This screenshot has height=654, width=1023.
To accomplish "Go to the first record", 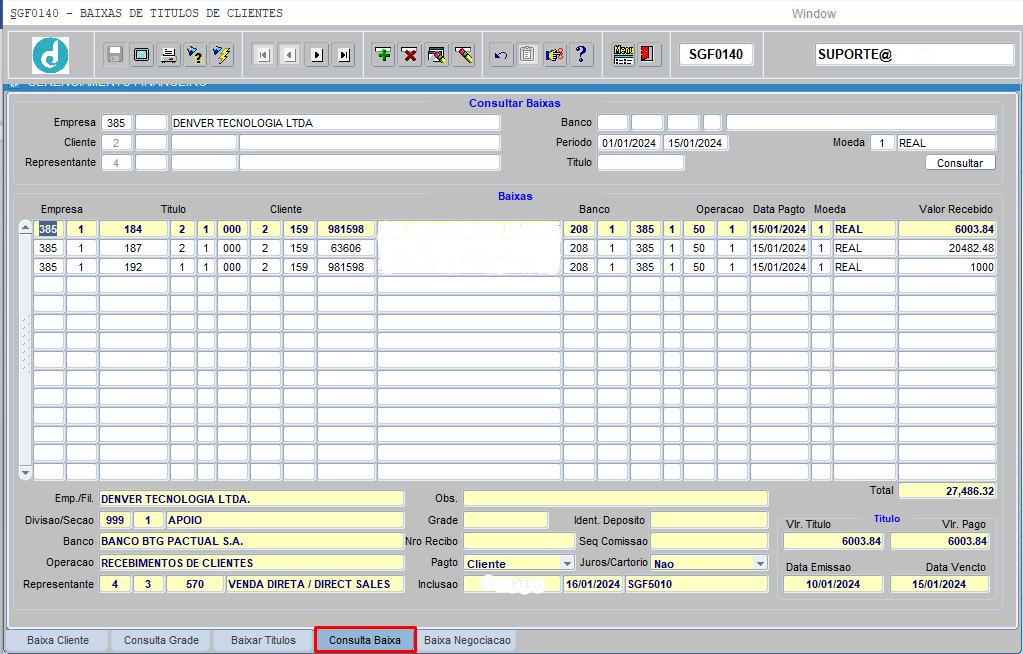I will pos(263,55).
